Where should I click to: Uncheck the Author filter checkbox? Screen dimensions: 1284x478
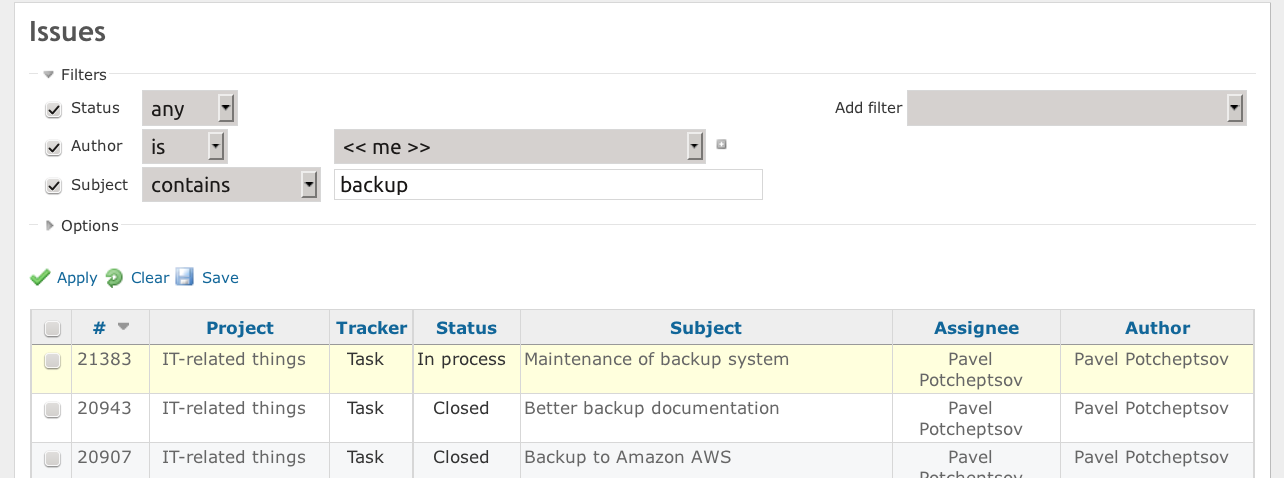tap(54, 148)
